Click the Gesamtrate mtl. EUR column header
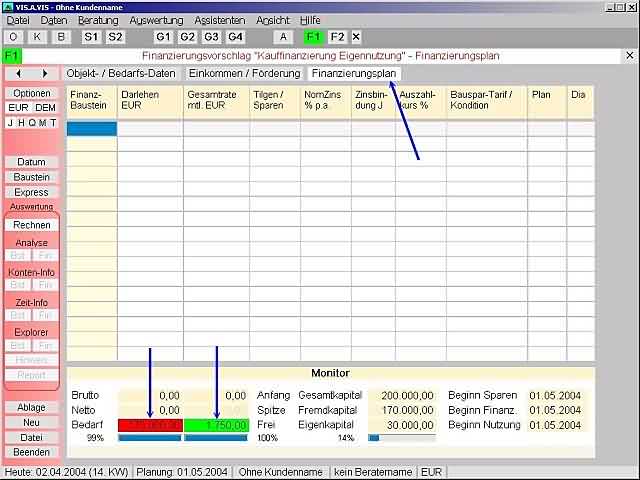 click(216, 102)
